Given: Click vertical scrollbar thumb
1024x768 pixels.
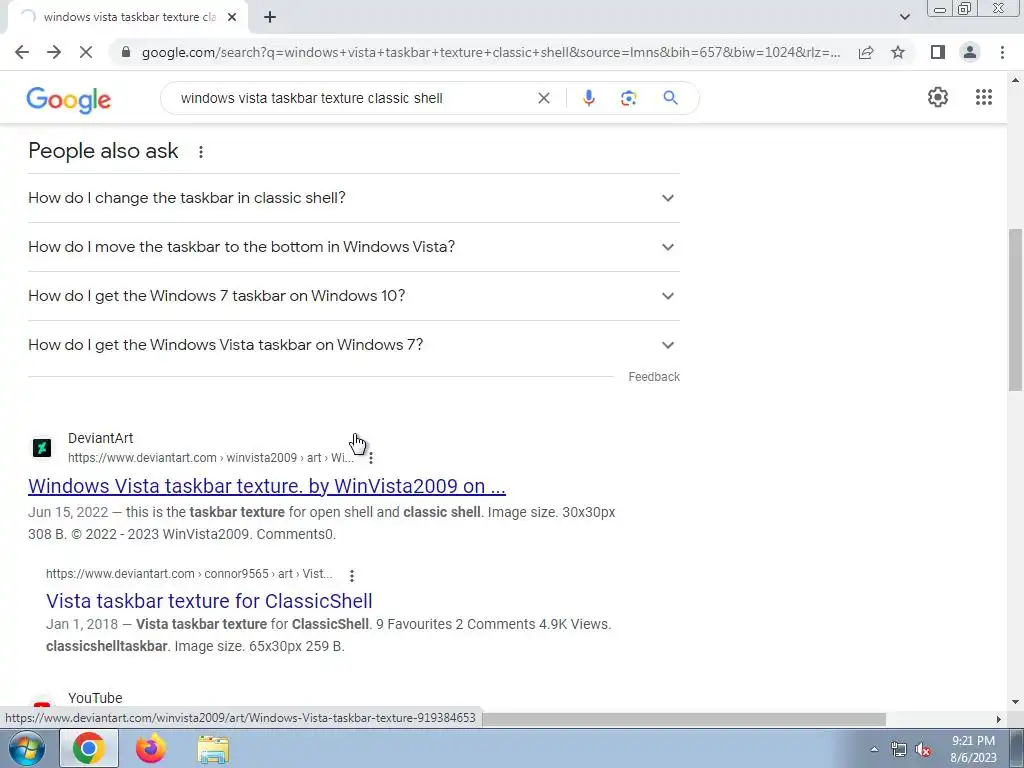Looking at the screenshot, I should (1015, 310).
